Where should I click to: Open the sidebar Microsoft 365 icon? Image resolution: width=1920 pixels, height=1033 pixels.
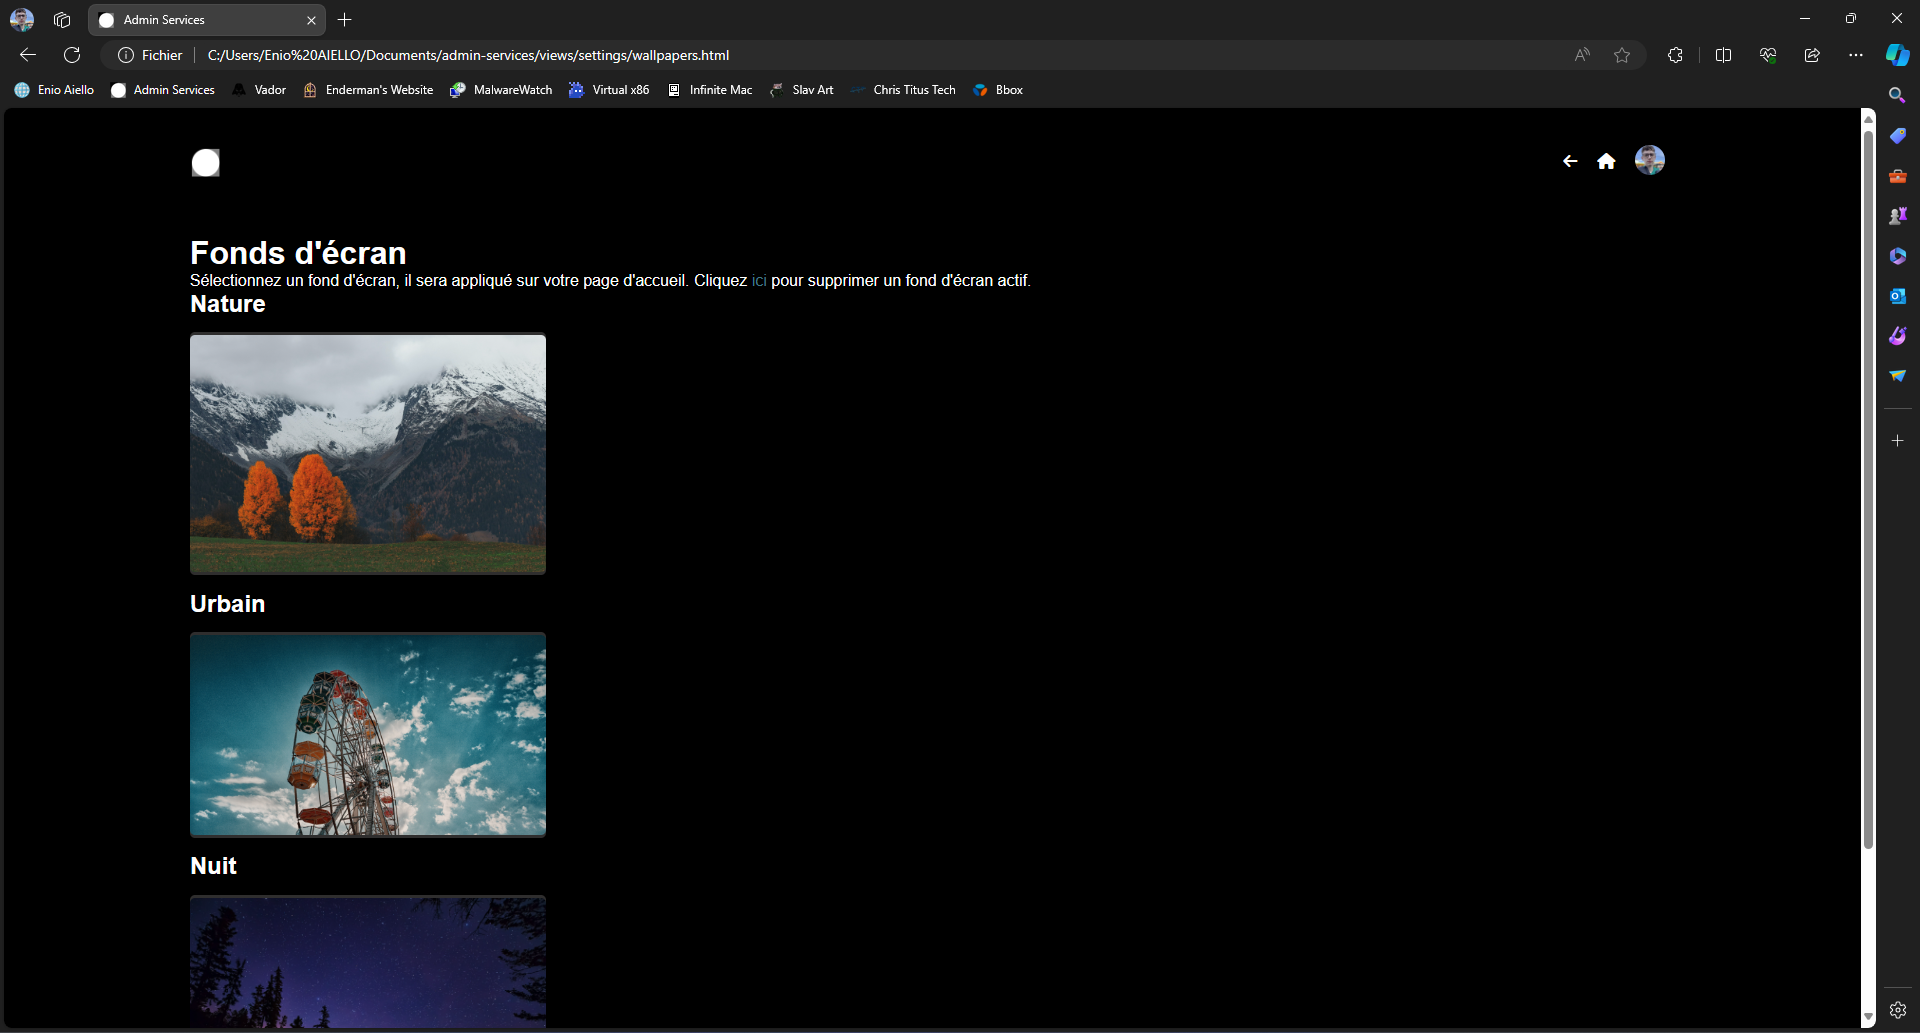click(x=1897, y=256)
